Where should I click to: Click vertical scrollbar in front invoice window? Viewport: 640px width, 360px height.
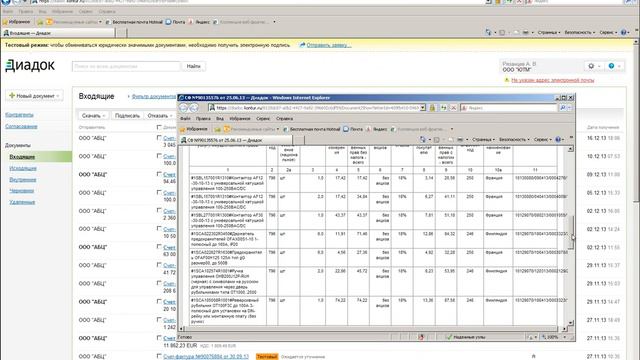[571, 236]
